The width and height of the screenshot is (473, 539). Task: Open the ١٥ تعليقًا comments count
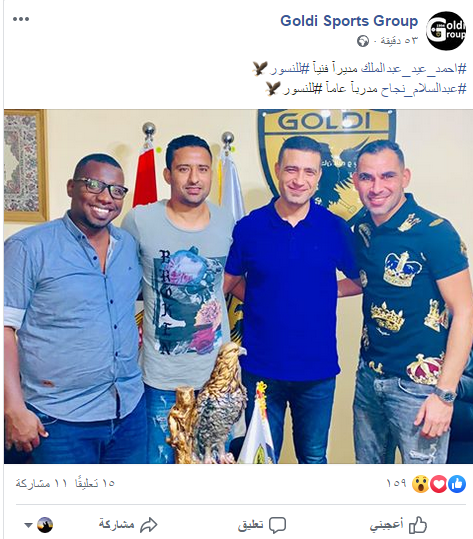95,484
